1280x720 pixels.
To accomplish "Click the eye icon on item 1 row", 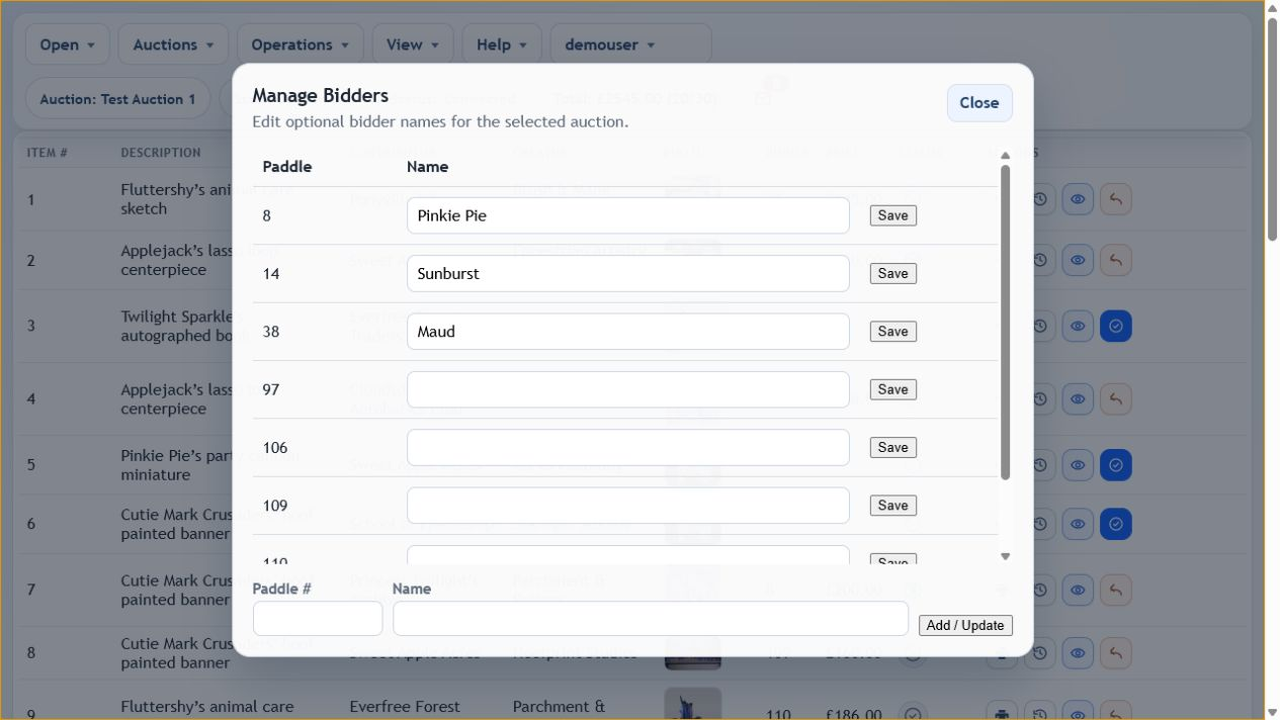I will point(1078,199).
